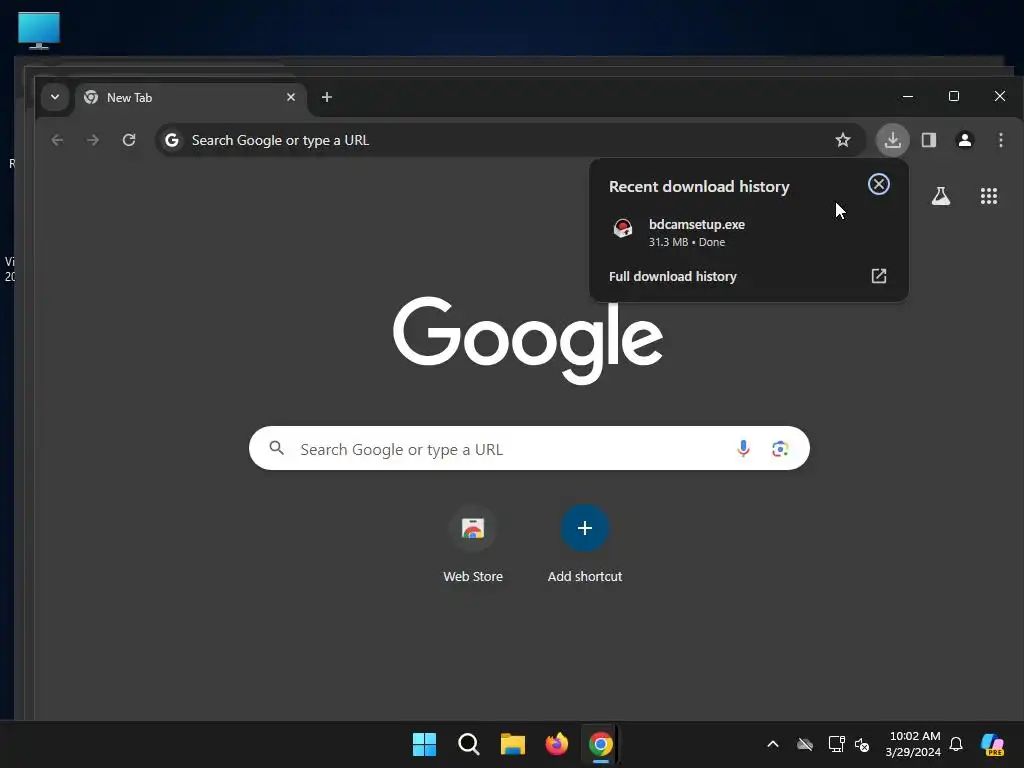
Task: Click the OneDrive cloud tray icon
Action: pos(805,744)
